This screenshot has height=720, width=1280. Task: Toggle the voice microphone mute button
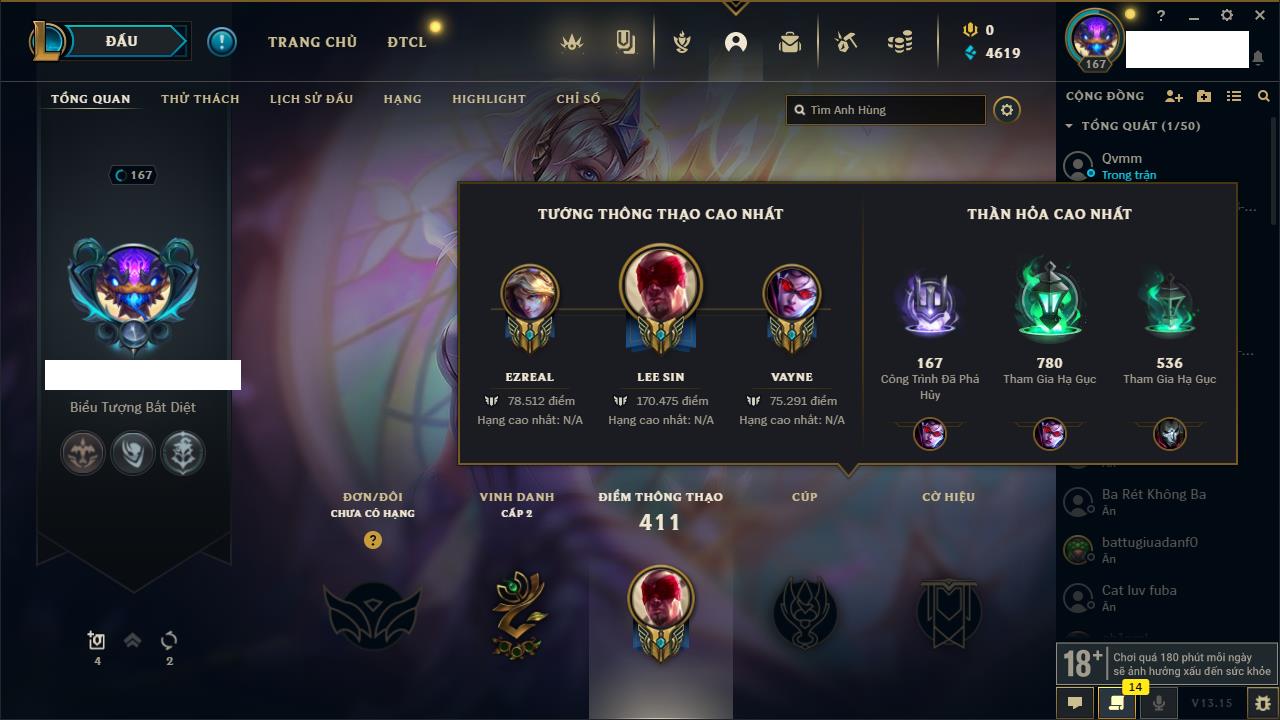point(1159,703)
